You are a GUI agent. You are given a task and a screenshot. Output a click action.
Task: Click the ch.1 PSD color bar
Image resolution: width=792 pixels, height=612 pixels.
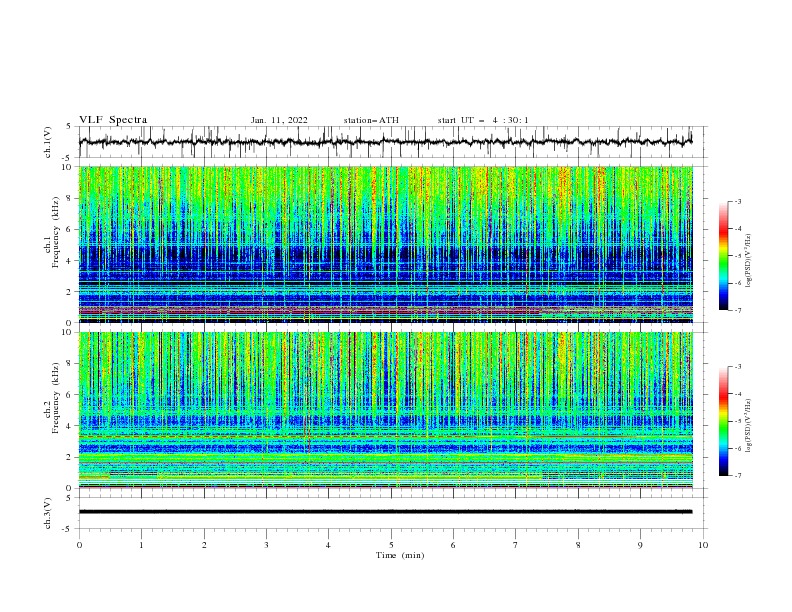[x=723, y=256]
